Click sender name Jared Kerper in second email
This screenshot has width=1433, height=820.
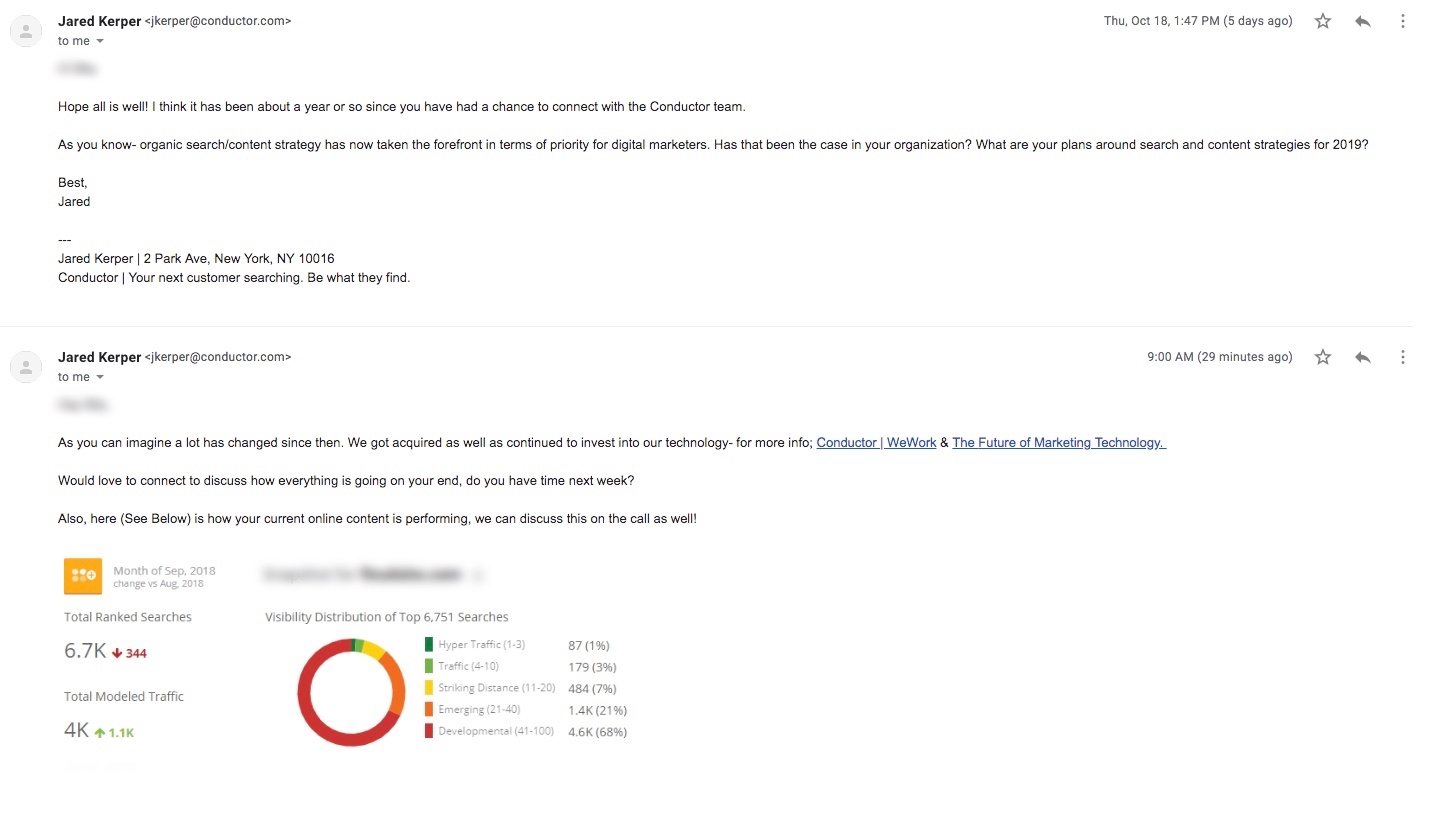[x=99, y=357]
